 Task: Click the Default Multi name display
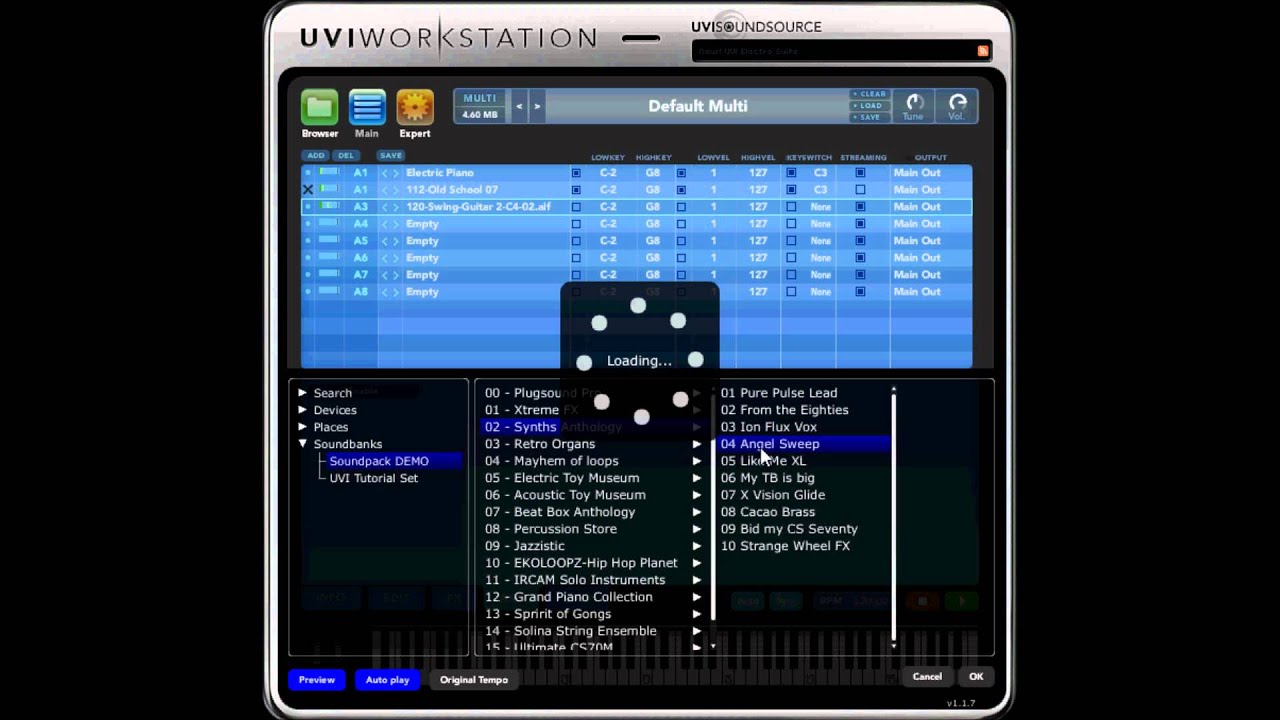coord(697,106)
